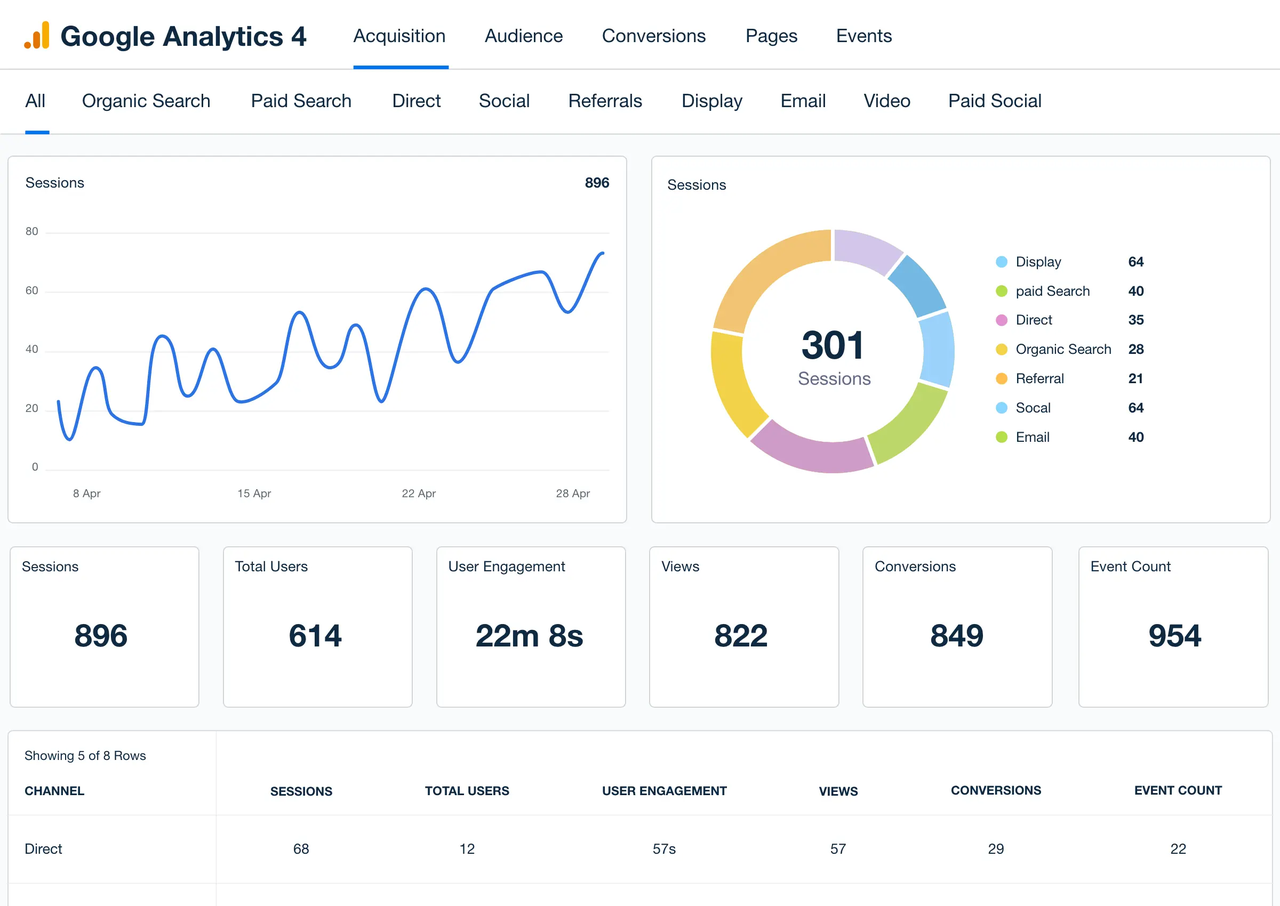Click the Google Analytics 4 logo
This screenshot has height=906, width=1280.
click(x=162, y=35)
